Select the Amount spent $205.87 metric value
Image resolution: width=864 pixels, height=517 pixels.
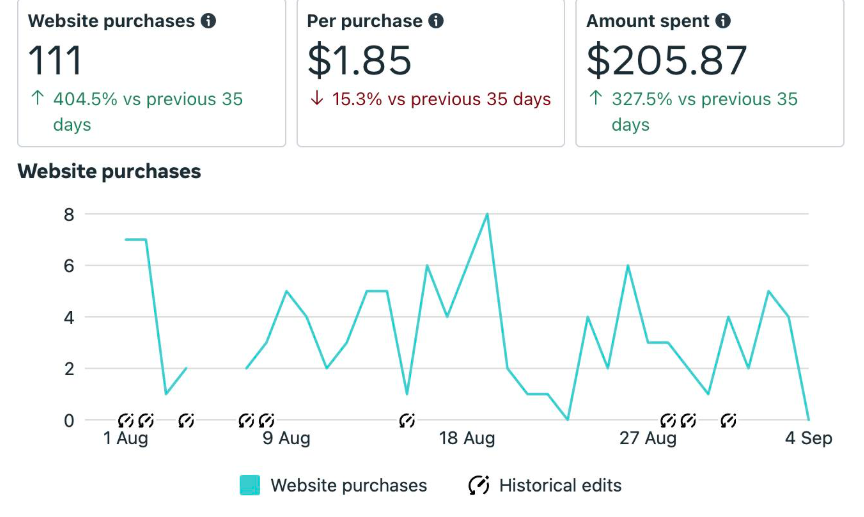pyautogui.click(x=667, y=61)
